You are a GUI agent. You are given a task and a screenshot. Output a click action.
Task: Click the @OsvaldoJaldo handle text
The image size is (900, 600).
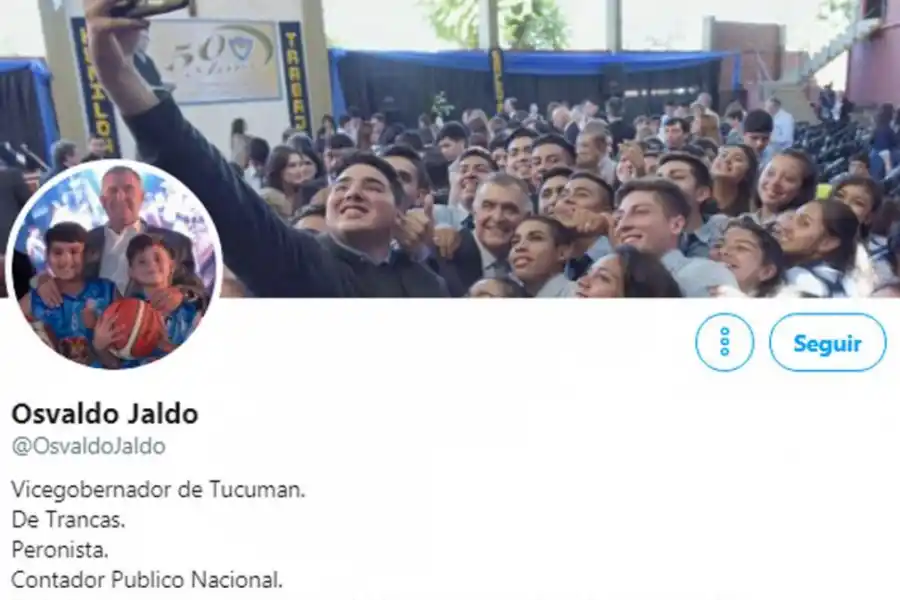coord(89,446)
